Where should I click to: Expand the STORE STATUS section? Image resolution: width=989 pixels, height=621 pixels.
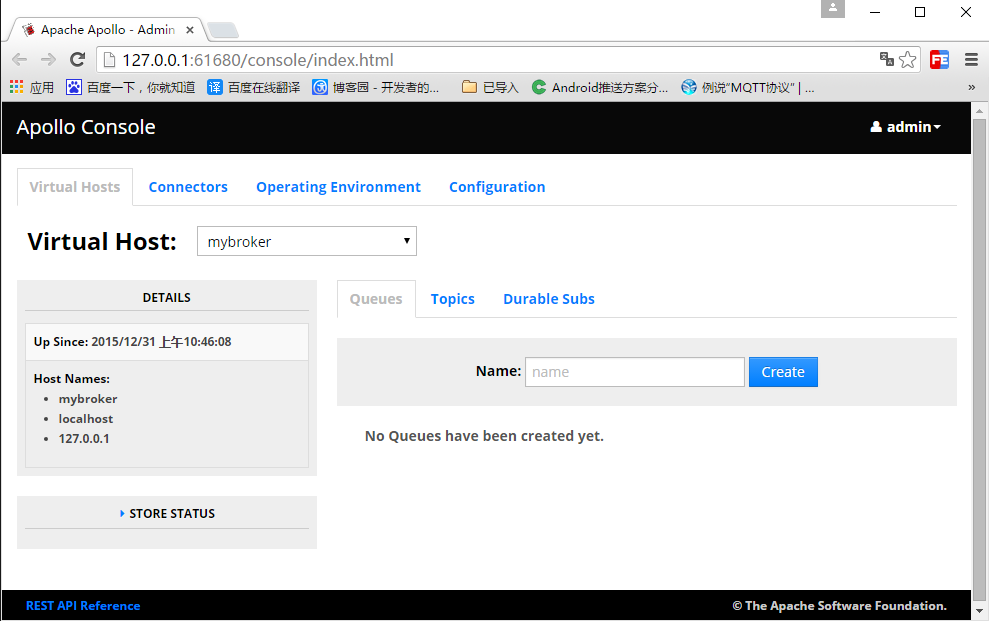(x=167, y=513)
